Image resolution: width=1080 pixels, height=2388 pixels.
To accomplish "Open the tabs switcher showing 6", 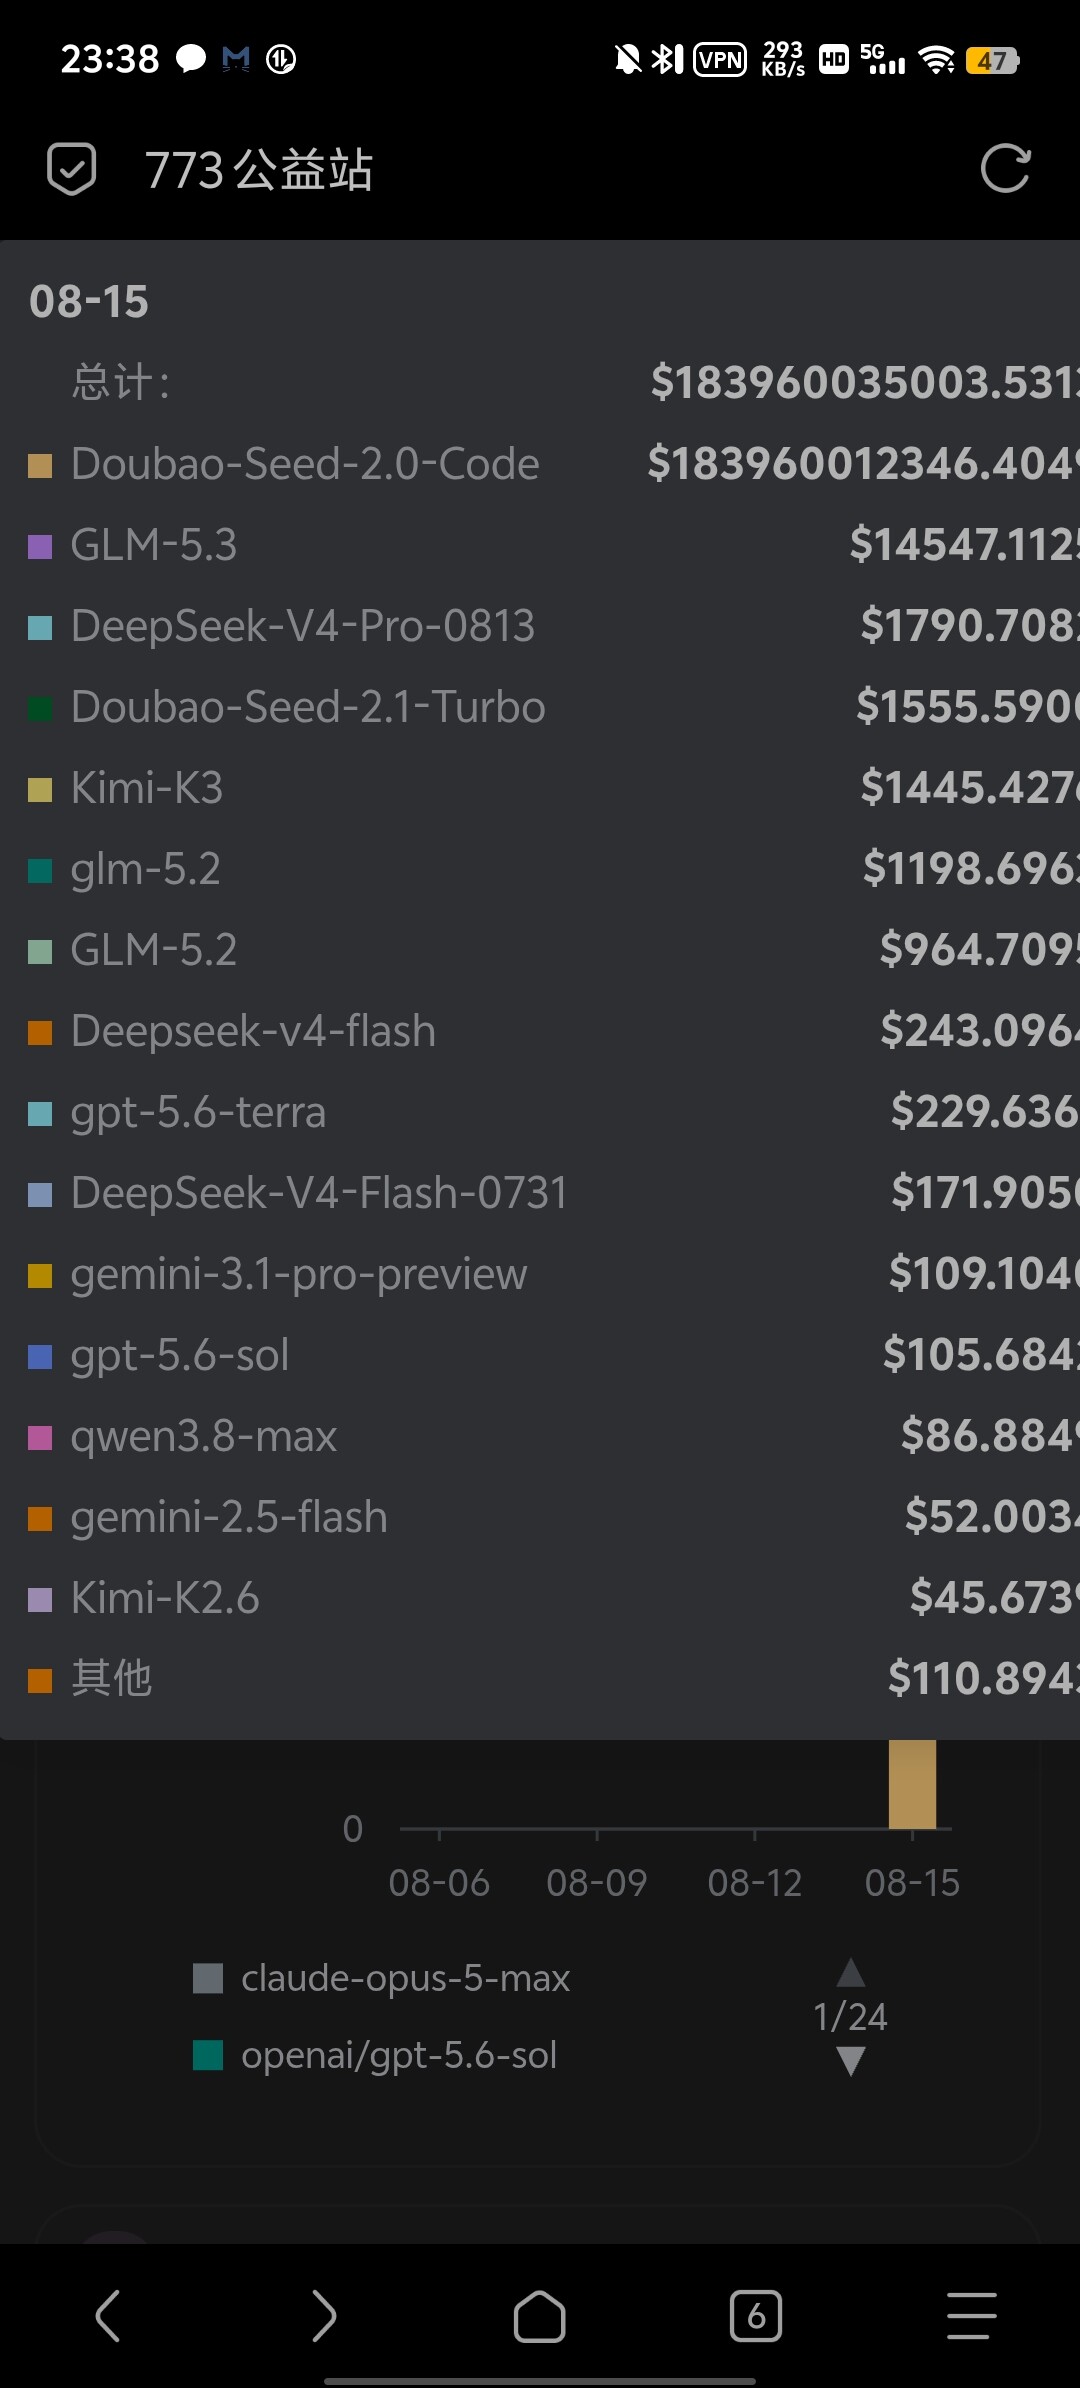I will [x=756, y=2315].
